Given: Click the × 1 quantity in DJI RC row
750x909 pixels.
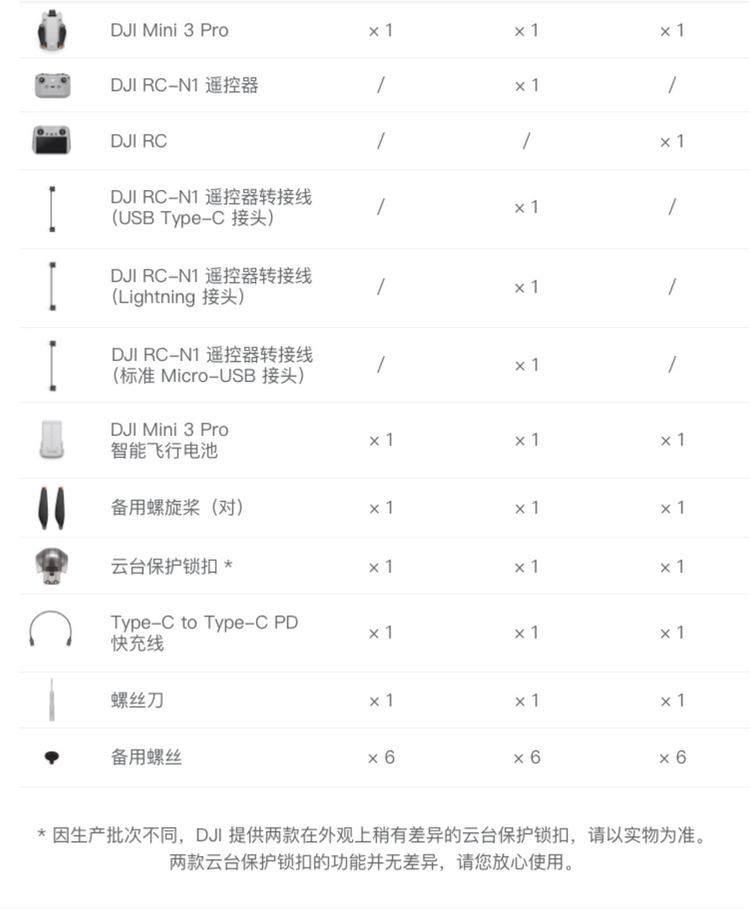Looking at the screenshot, I should pos(672,141).
